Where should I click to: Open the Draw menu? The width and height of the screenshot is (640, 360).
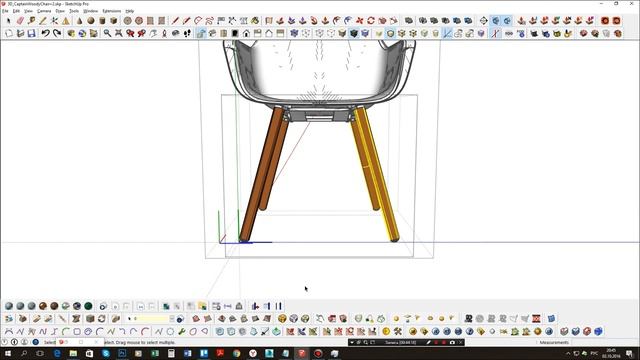[60, 11]
